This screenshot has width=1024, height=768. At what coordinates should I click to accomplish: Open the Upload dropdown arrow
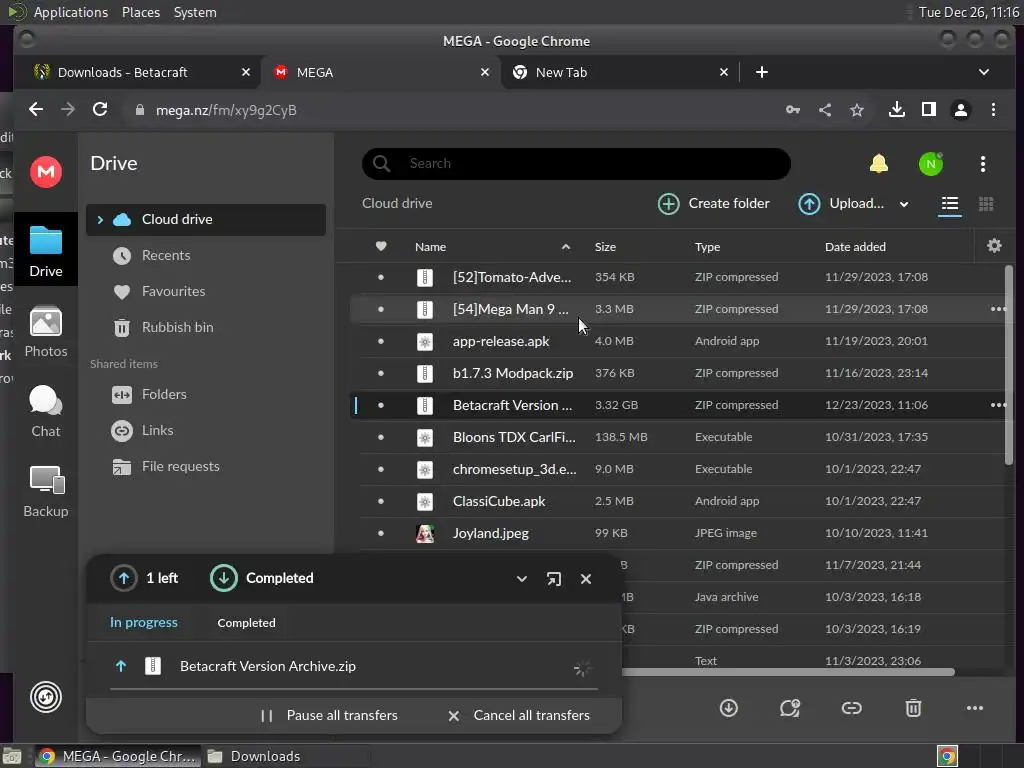coord(904,204)
